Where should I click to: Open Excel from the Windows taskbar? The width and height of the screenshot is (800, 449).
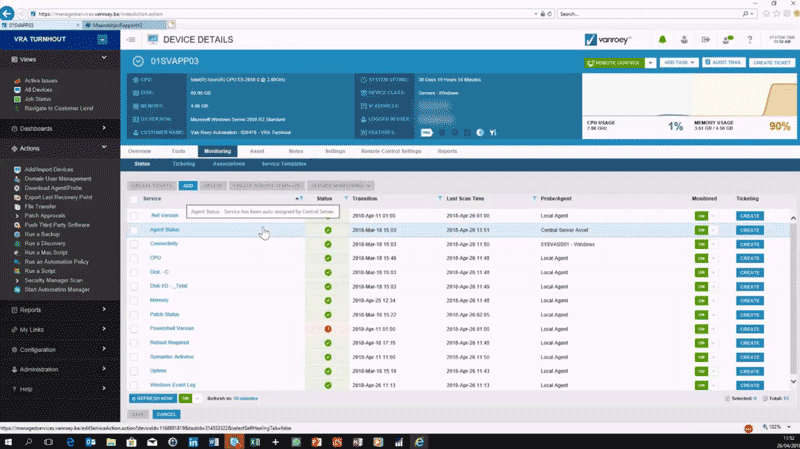[255, 442]
